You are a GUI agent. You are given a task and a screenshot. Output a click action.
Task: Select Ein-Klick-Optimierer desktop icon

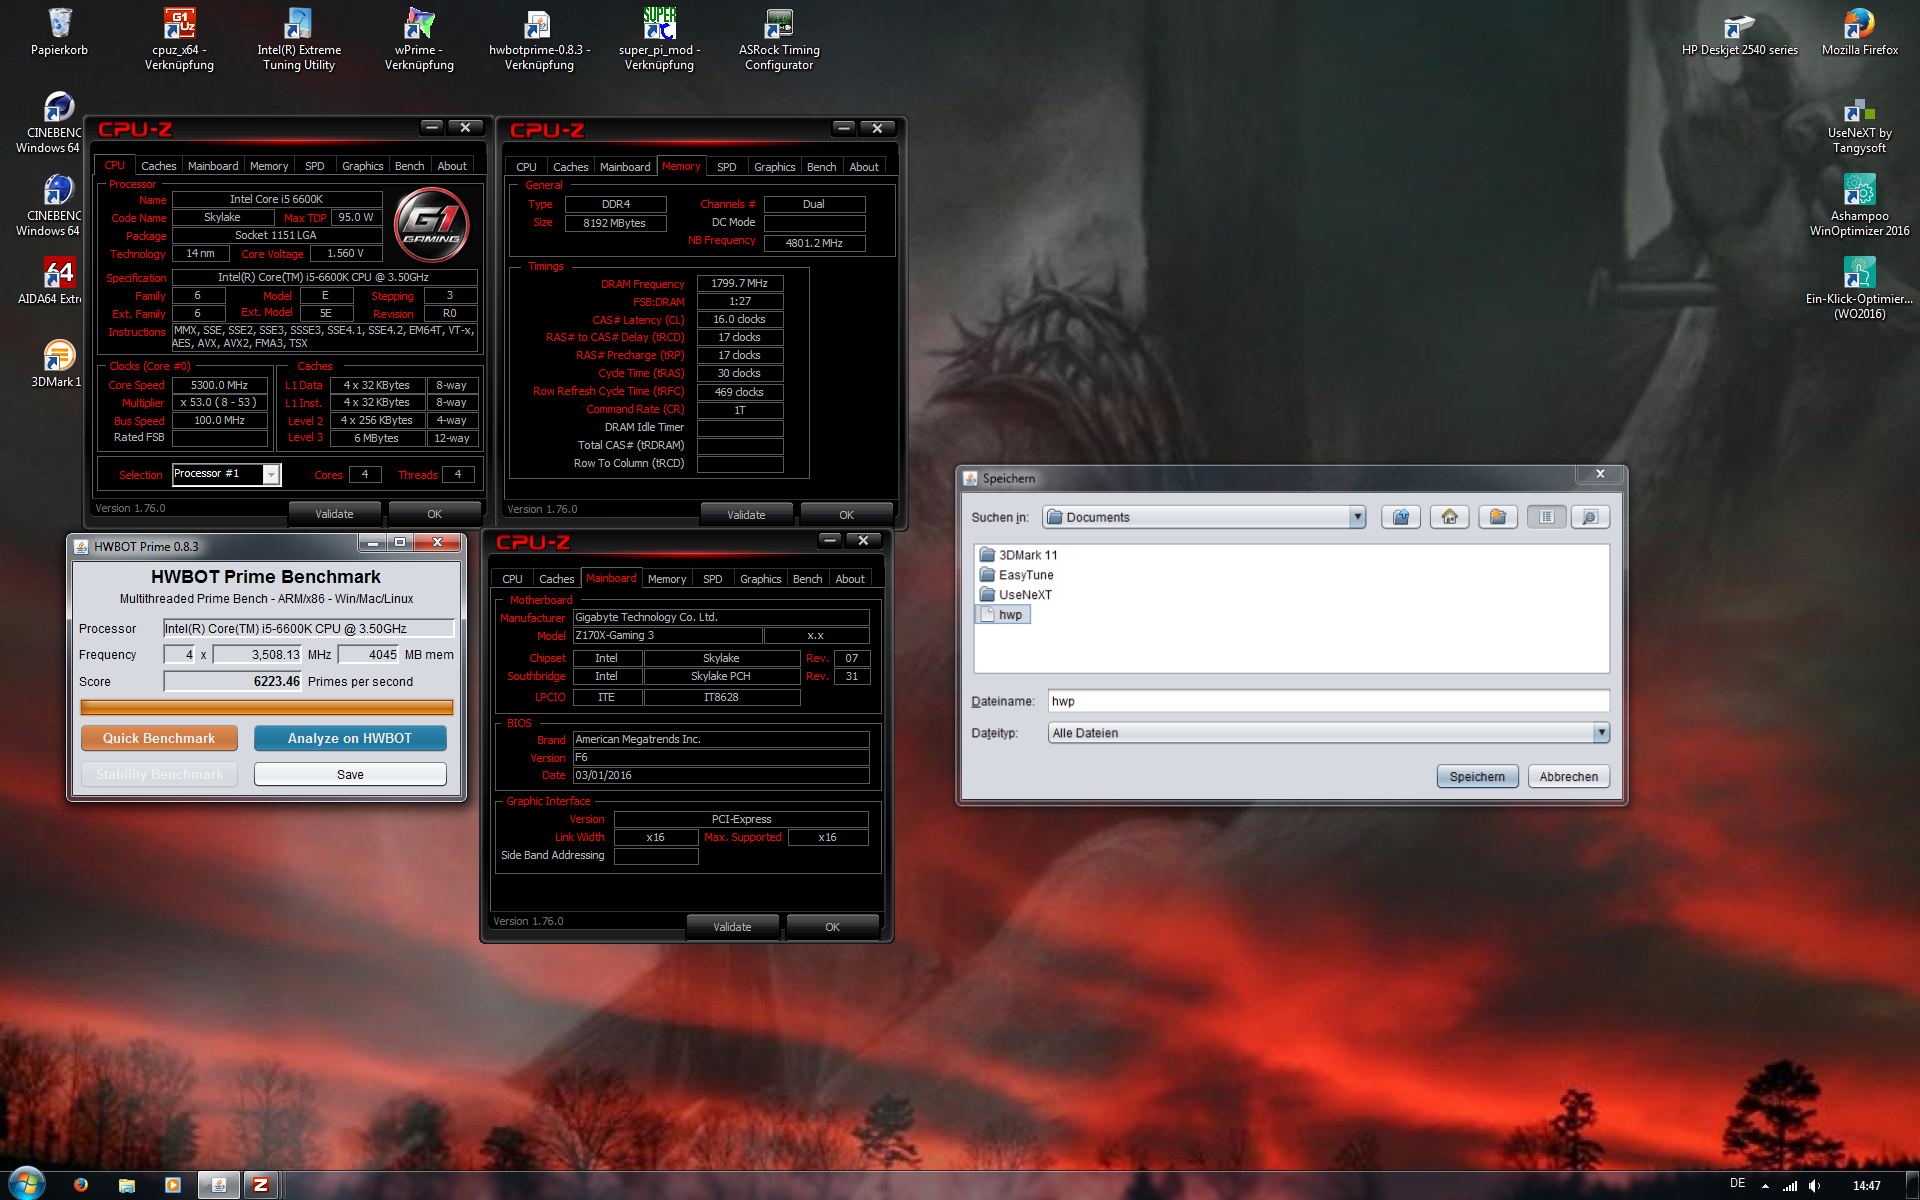click(x=1860, y=290)
